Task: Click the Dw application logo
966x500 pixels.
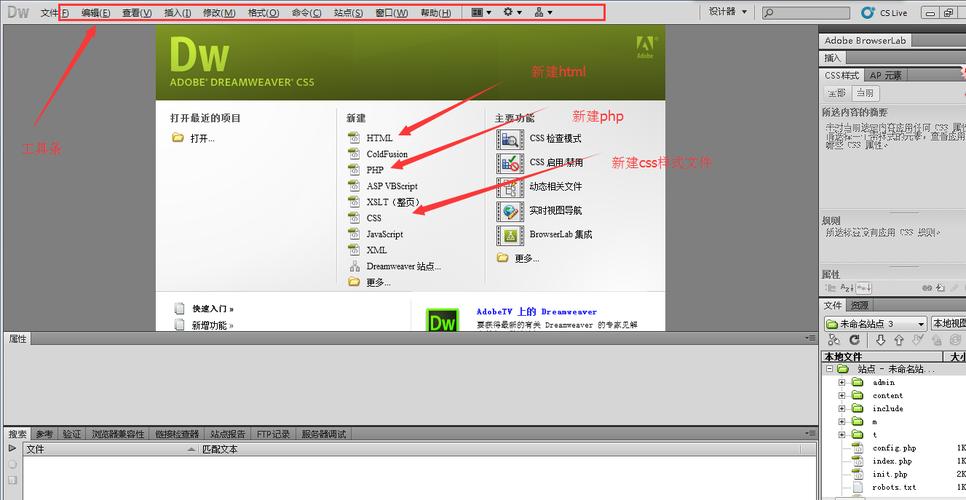Action: 18,12
